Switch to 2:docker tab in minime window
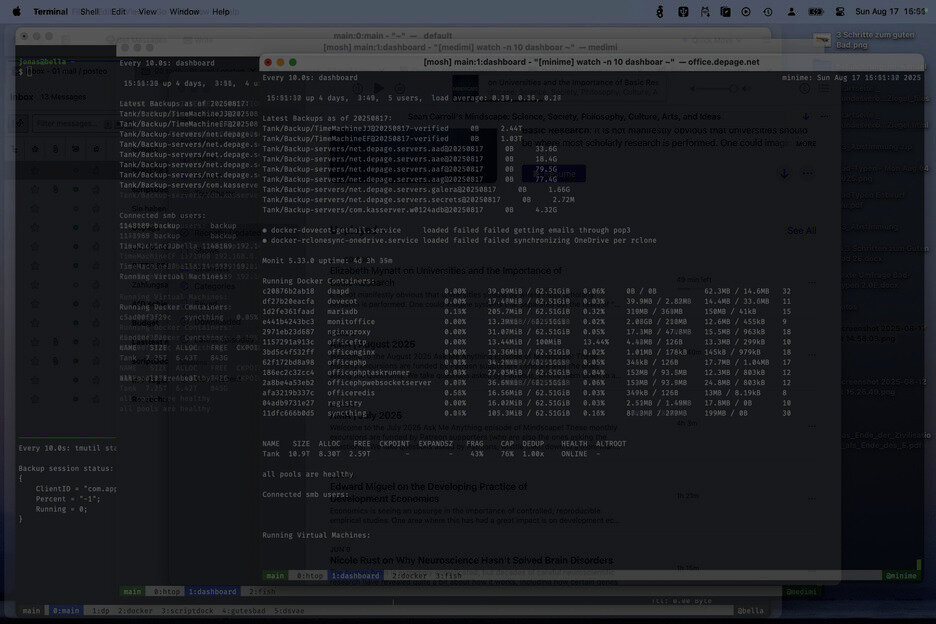This screenshot has height=624, width=936. tap(410, 576)
